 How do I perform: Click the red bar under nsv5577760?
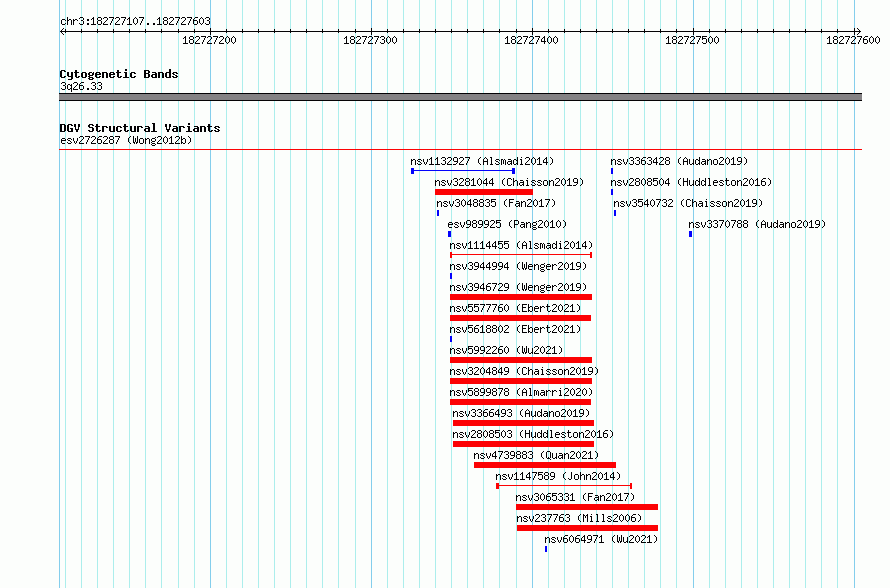pos(520,318)
